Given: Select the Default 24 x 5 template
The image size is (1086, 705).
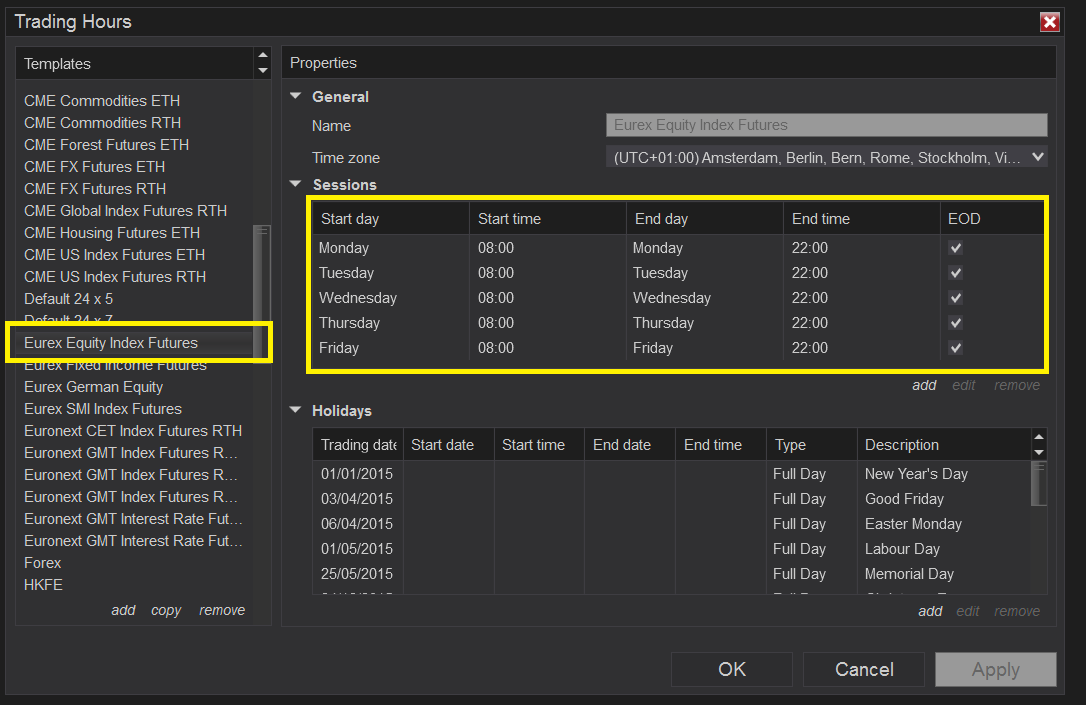Looking at the screenshot, I should click(135, 299).
